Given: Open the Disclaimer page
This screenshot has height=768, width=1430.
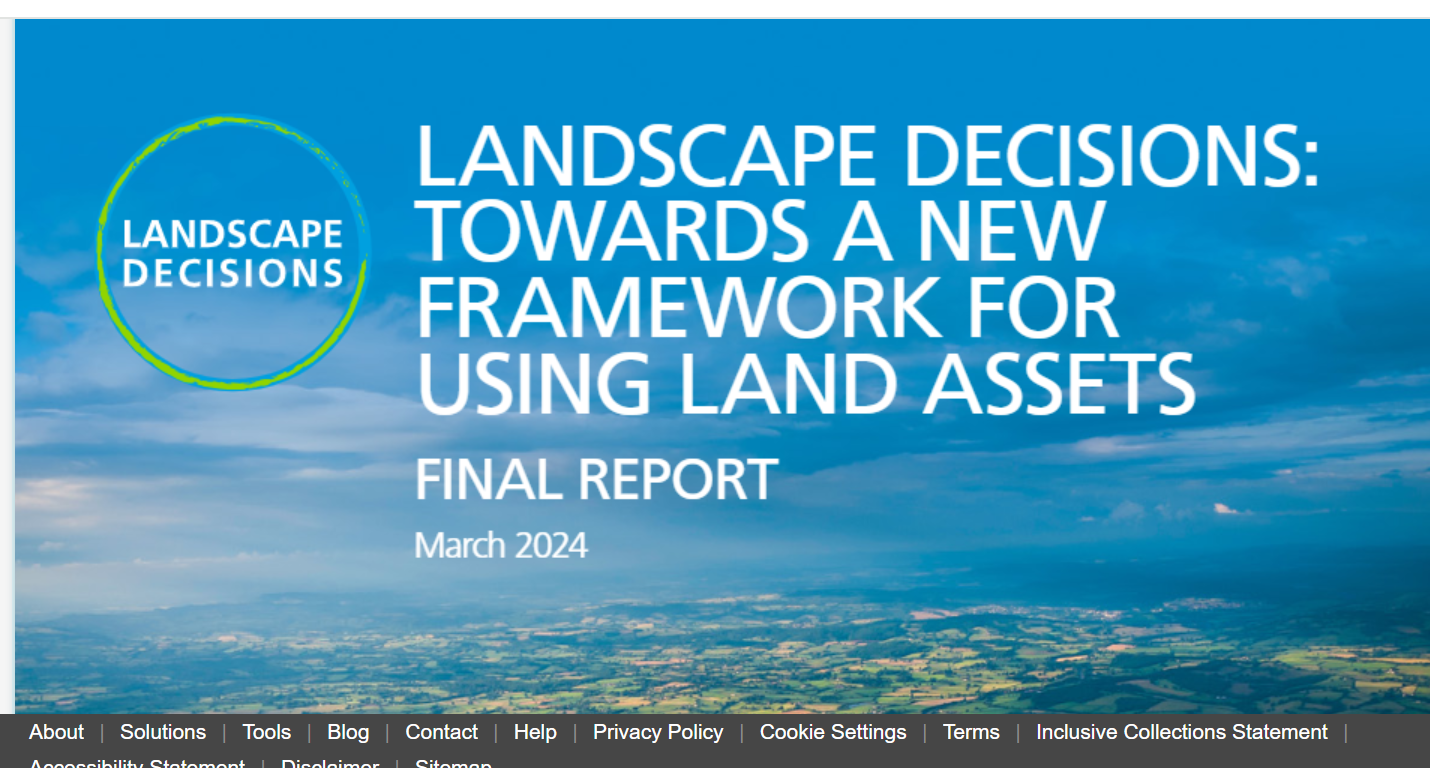Looking at the screenshot, I should point(330,764).
